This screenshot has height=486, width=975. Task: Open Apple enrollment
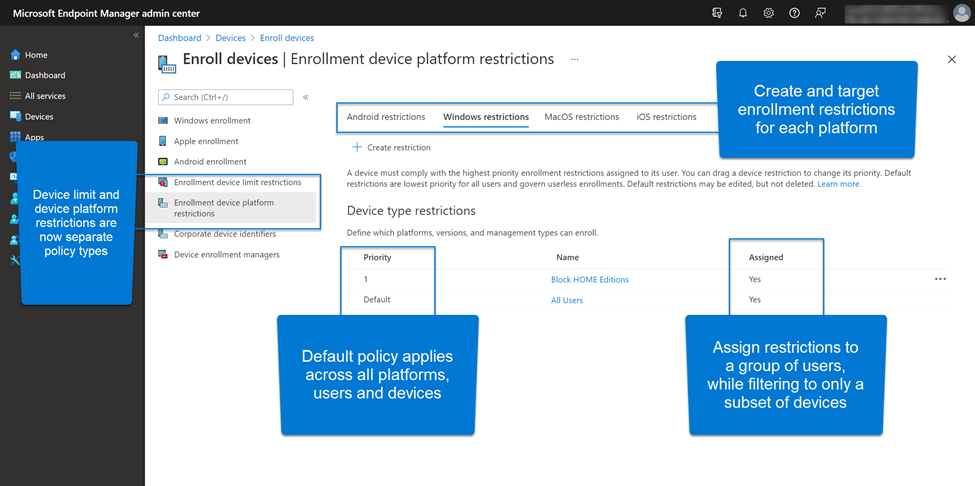click(206, 141)
